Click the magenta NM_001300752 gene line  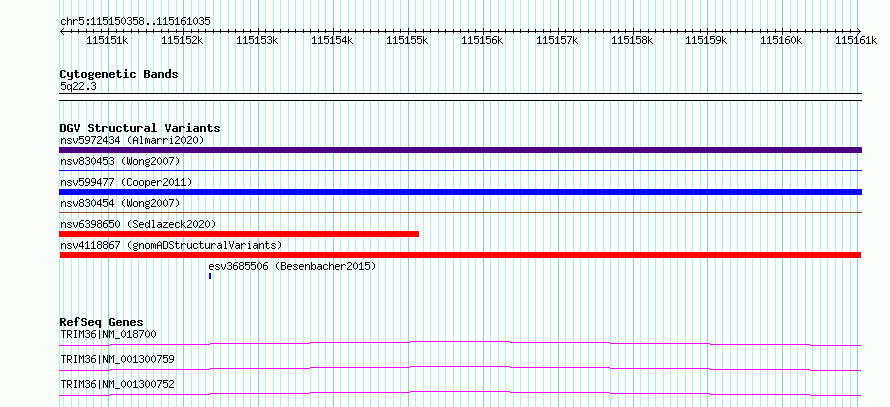point(460,393)
